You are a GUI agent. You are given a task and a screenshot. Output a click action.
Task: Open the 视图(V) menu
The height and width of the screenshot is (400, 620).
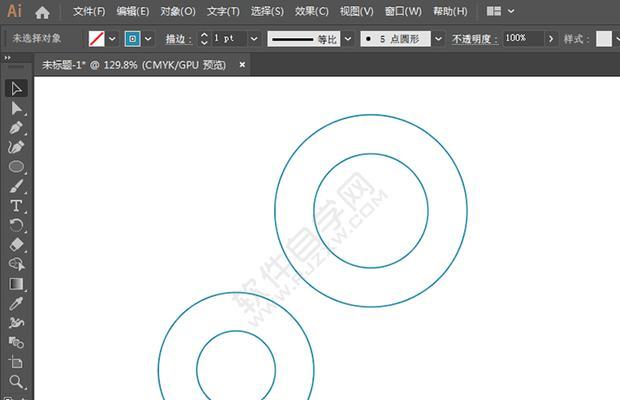[356, 11]
